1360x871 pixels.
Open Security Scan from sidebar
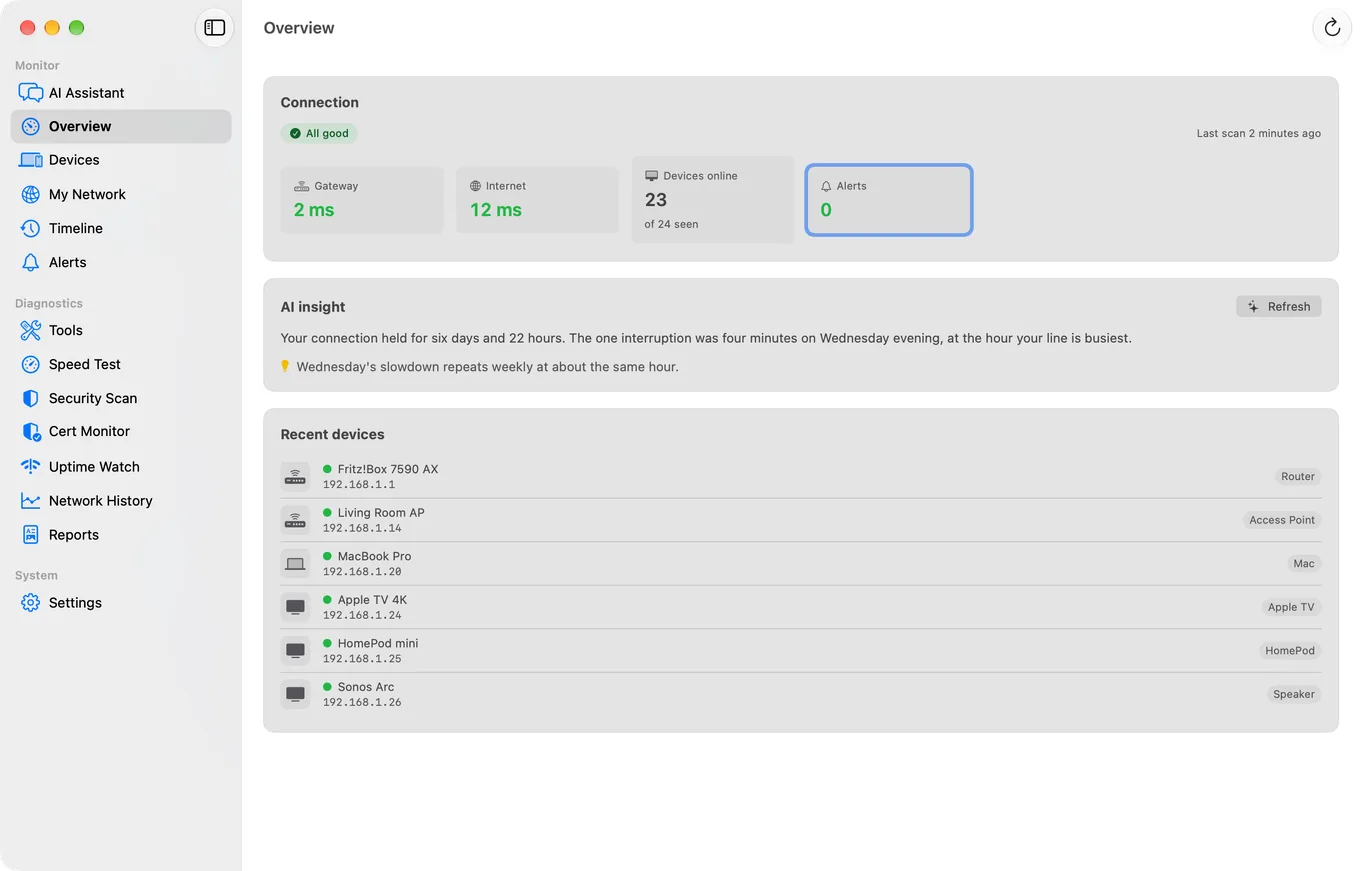tap(121, 398)
